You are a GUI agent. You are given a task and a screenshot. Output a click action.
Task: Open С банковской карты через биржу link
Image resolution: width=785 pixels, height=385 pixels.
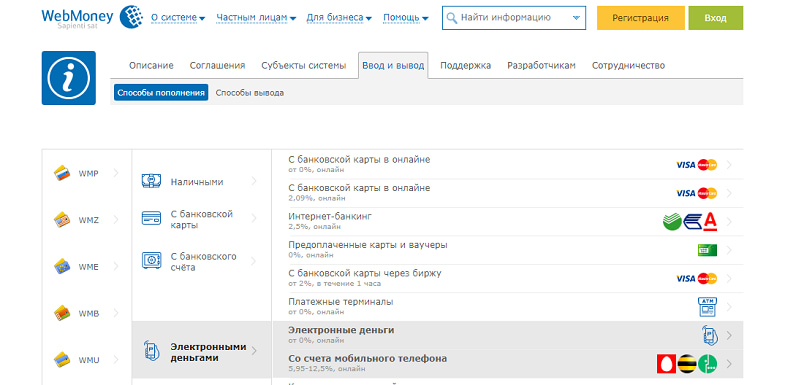(x=365, y=274)
